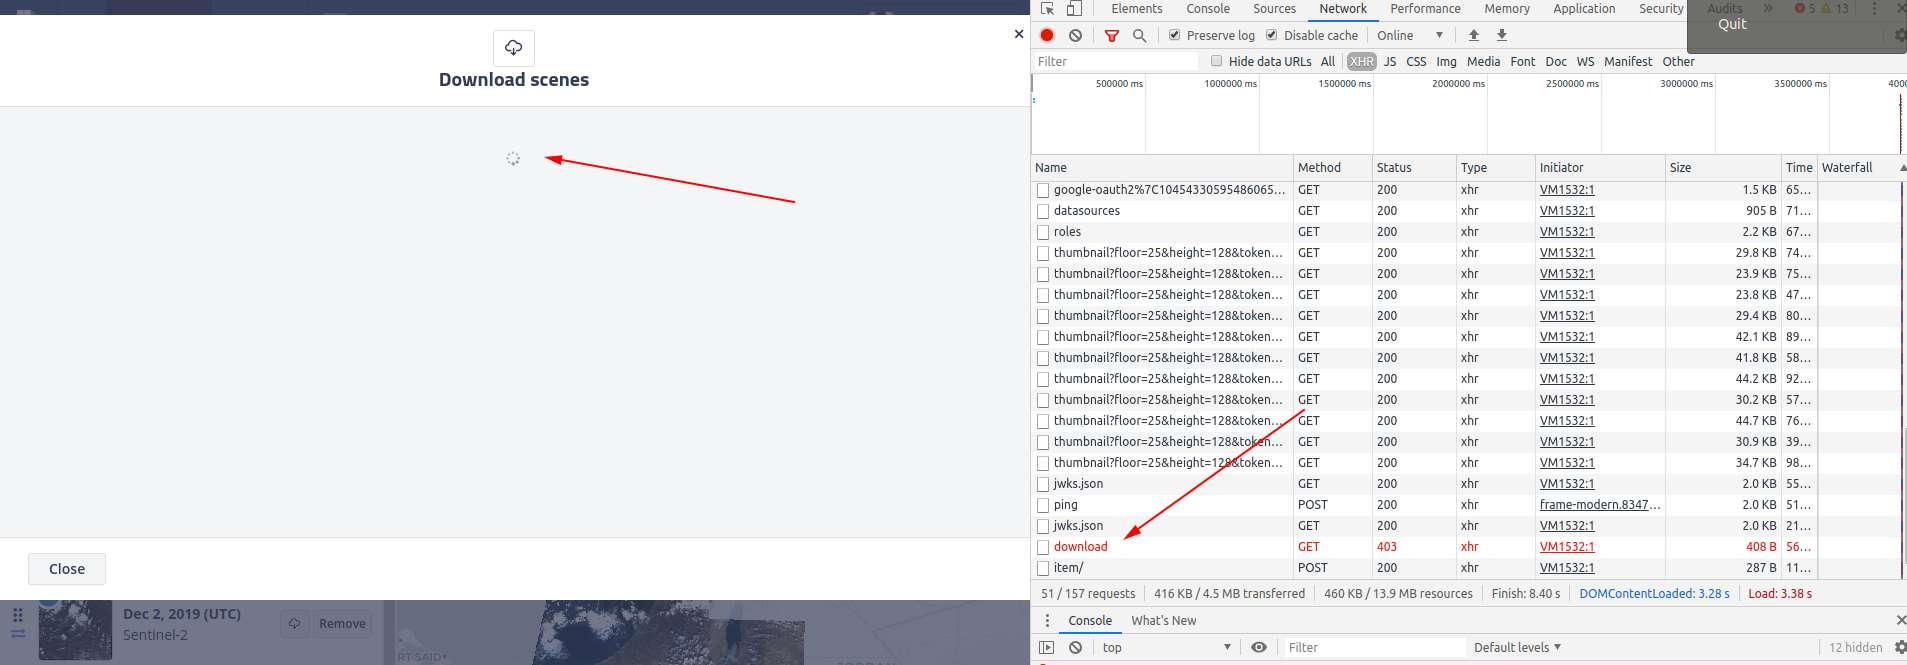The width and height of the screenshot is (1907, 665).
Task: Close the console drawer
Action: point(1901,620)
